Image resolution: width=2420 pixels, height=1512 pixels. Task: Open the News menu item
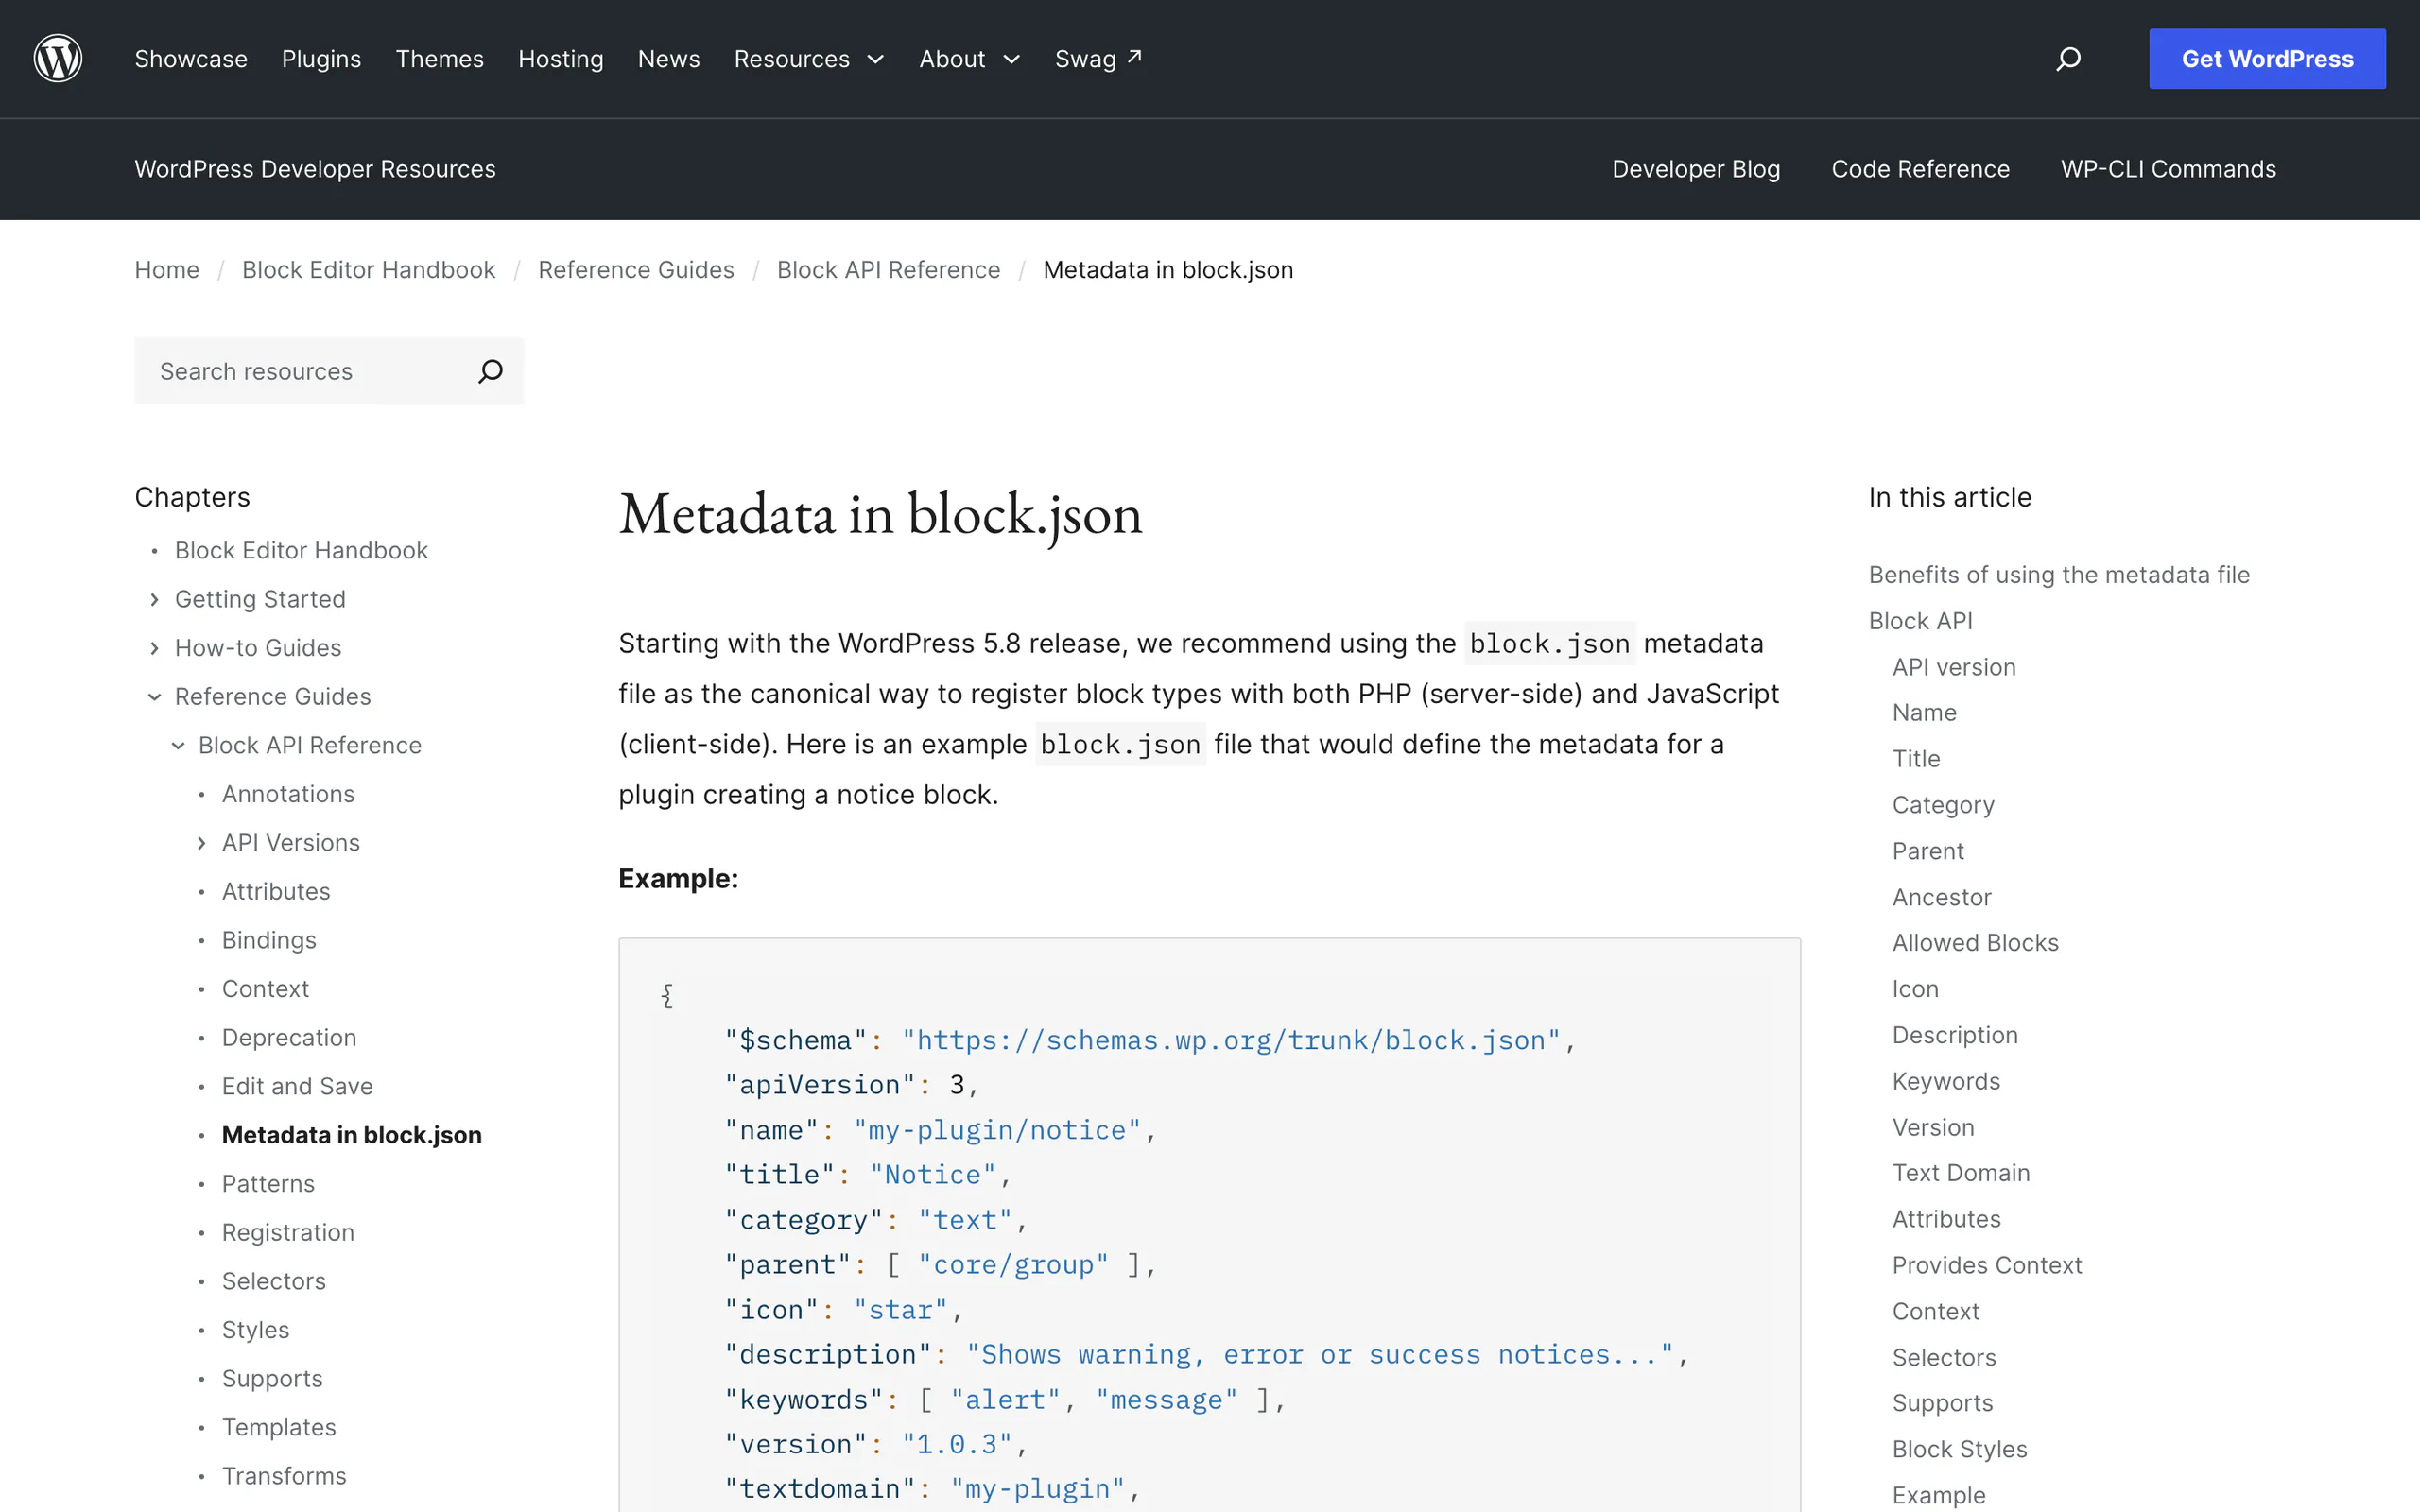(x=668, y=59)
